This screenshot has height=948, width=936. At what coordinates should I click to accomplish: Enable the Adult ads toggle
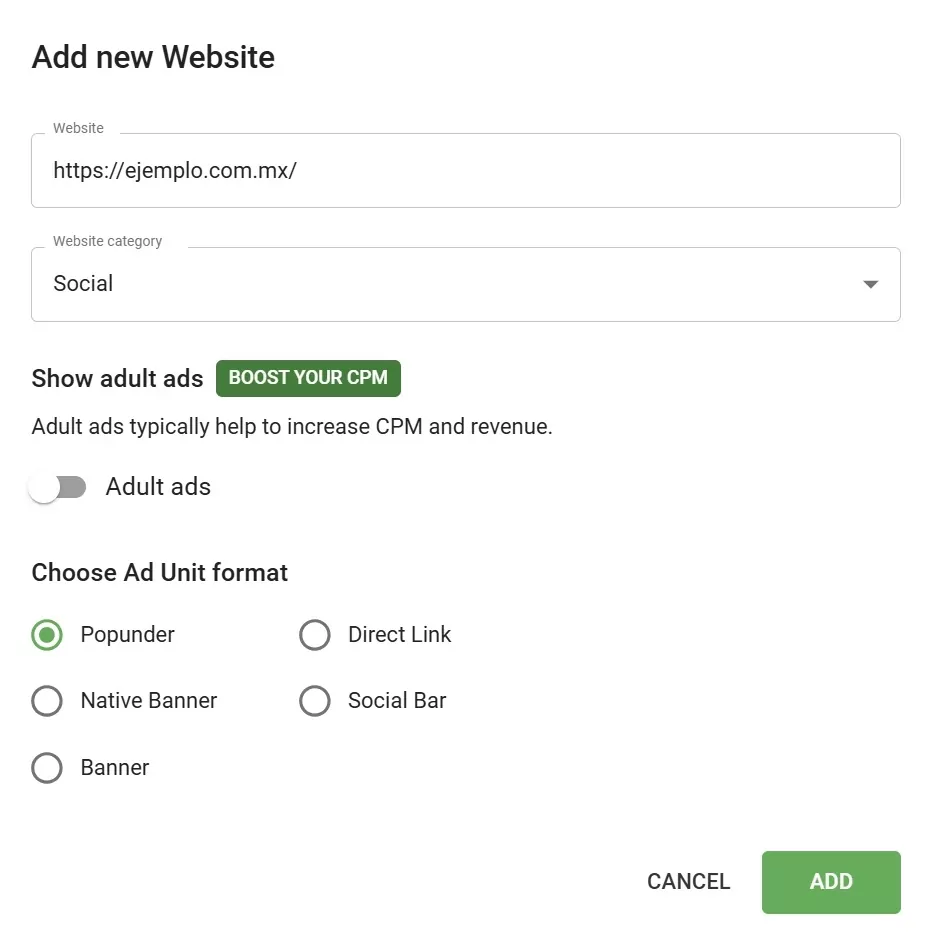tap(58, 487)
